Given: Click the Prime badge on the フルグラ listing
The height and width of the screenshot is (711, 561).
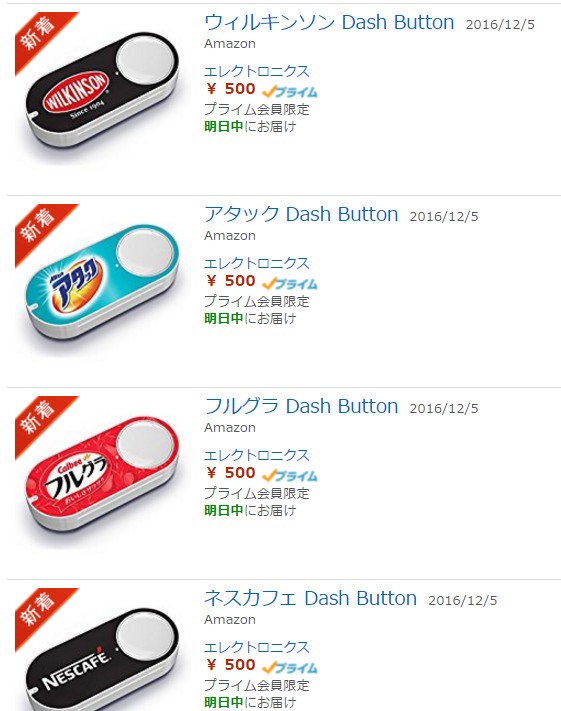Looking at the screenshot, I should coord(290,476).
